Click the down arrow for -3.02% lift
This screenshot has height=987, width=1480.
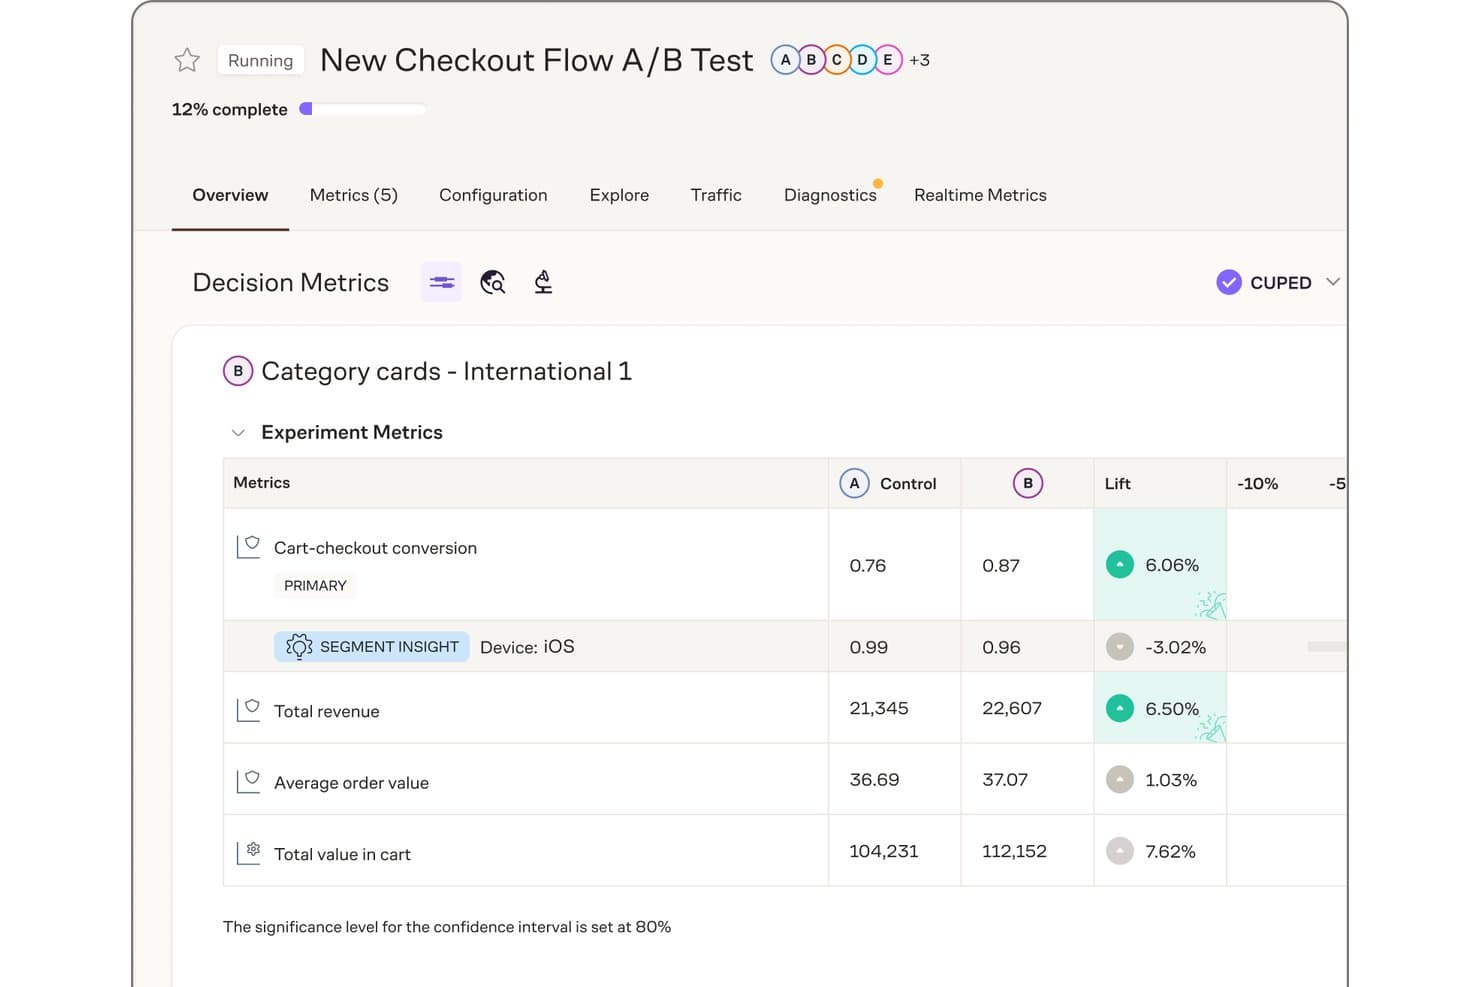tap(1120, 647)
